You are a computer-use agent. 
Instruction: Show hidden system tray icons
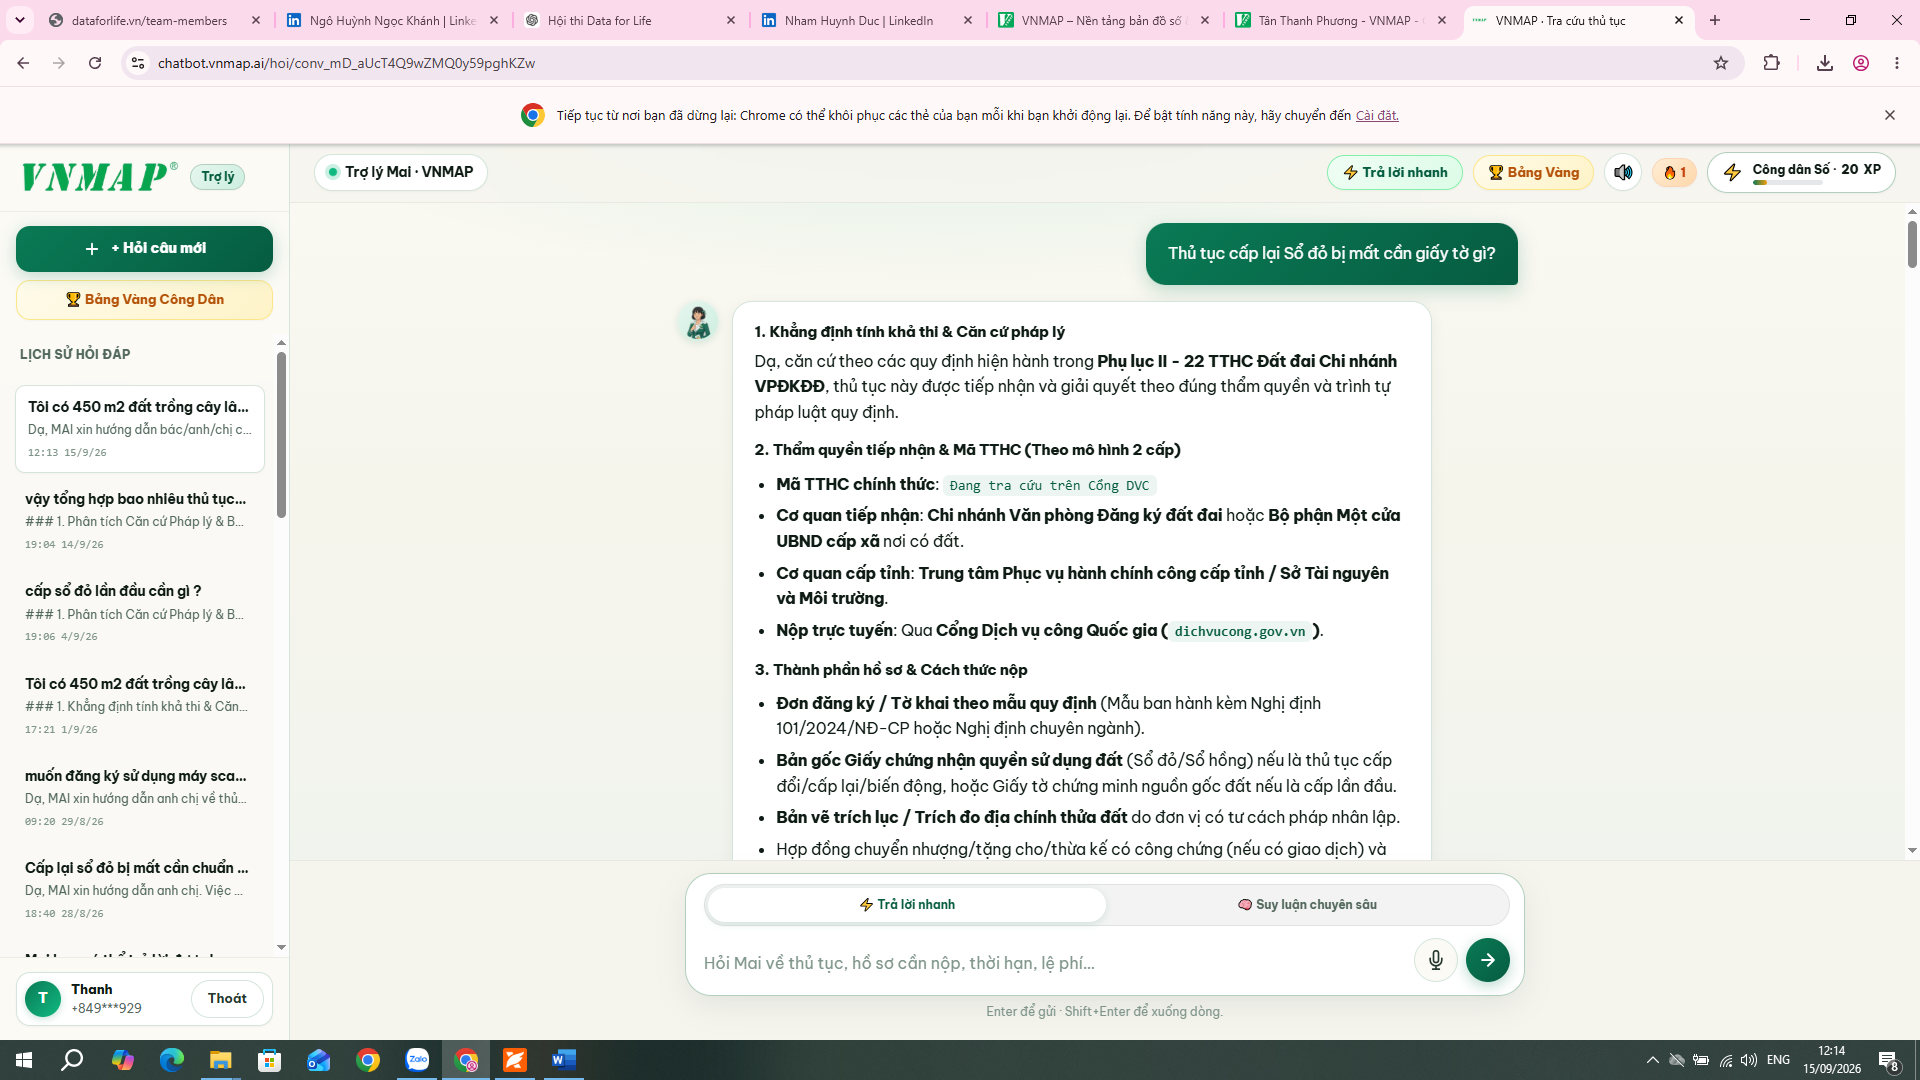[x=1652, y=1060]
